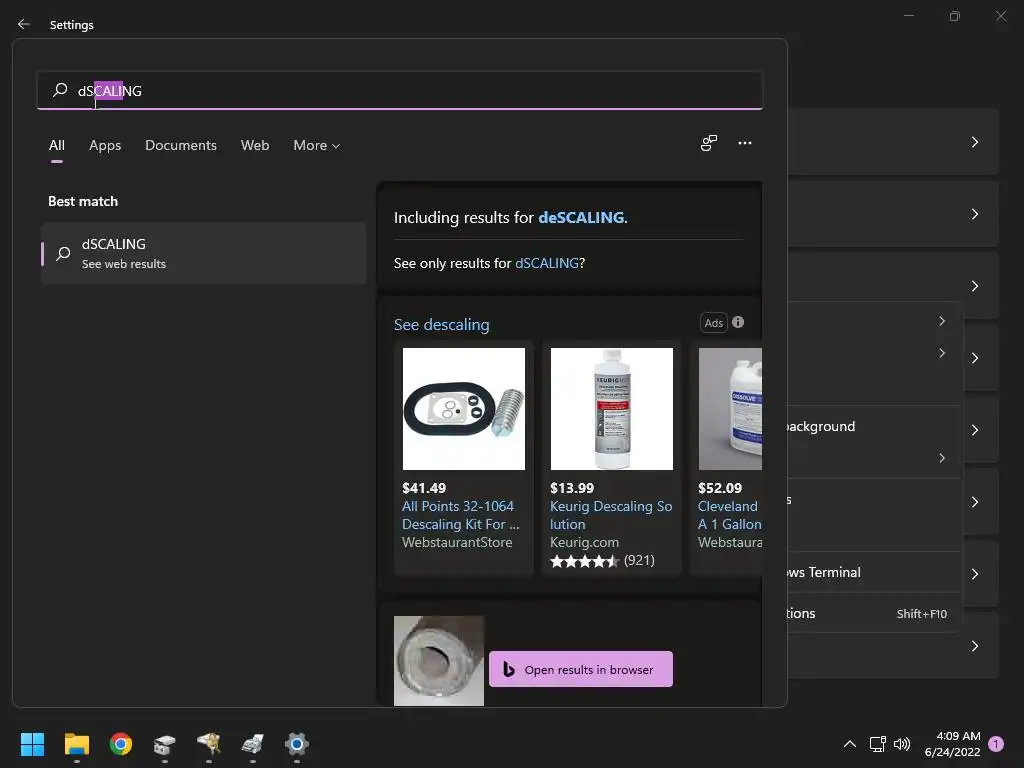The height and width of the screenshot is (768, 1024).
Task: Open the box-shaped app icon in taskbar
Action: pos(165,744)
